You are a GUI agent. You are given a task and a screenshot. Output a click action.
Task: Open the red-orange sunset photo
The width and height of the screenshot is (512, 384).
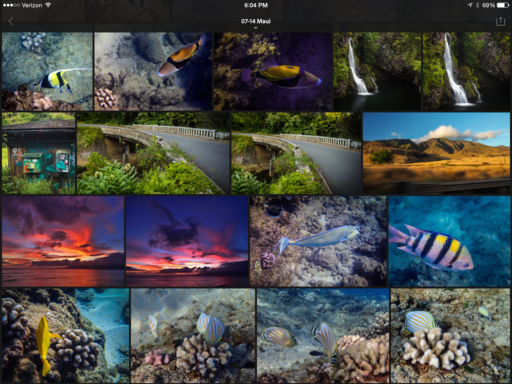63,241
